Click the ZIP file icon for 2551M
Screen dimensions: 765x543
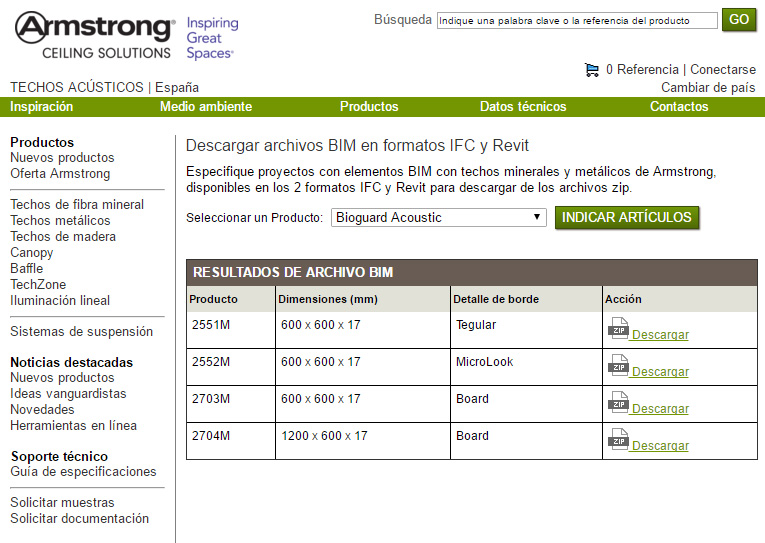coord(618,328)
